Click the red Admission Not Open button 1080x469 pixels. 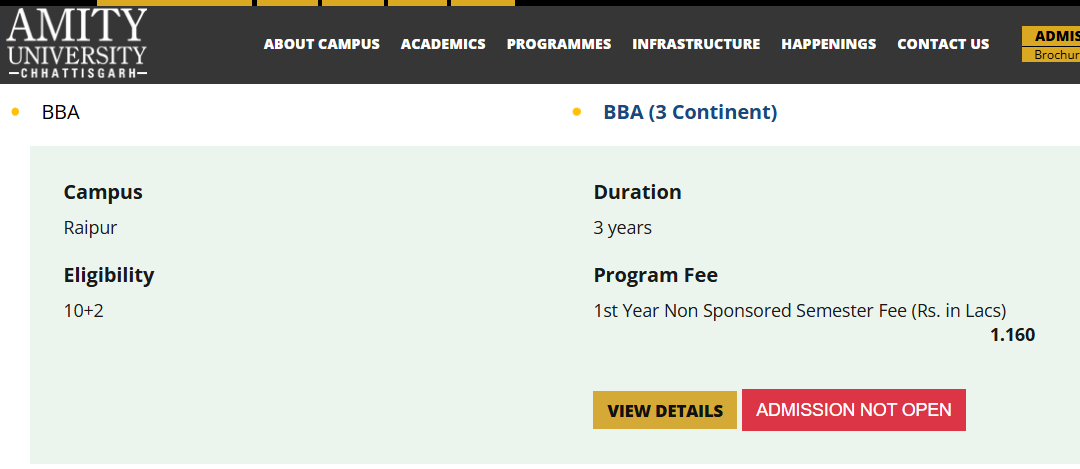pos(853,410)
